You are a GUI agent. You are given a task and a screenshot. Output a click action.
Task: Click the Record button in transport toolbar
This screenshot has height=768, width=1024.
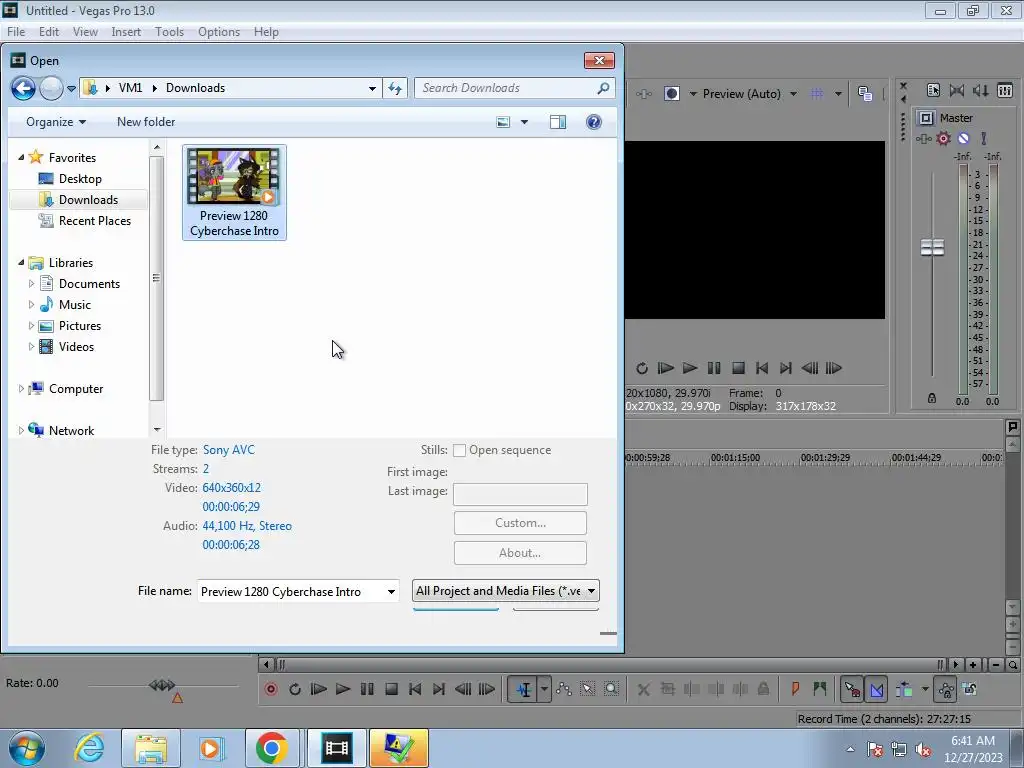(270, 689)
